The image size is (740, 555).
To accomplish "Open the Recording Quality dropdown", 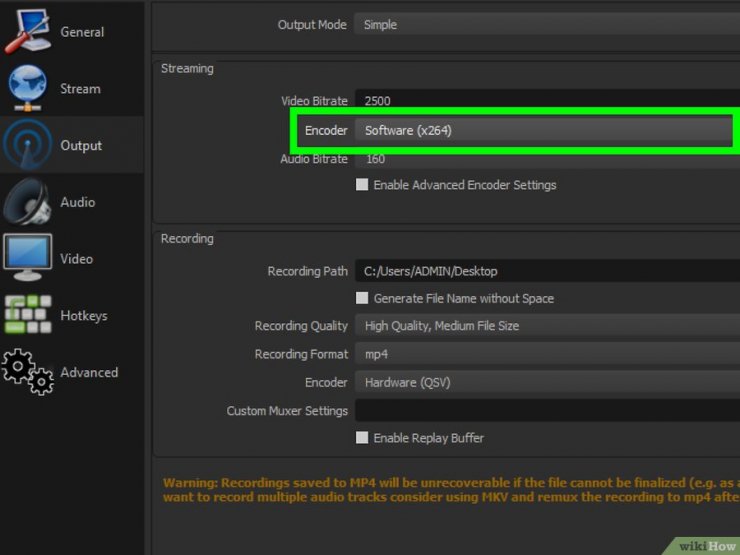I will click(x=547, y=326).
